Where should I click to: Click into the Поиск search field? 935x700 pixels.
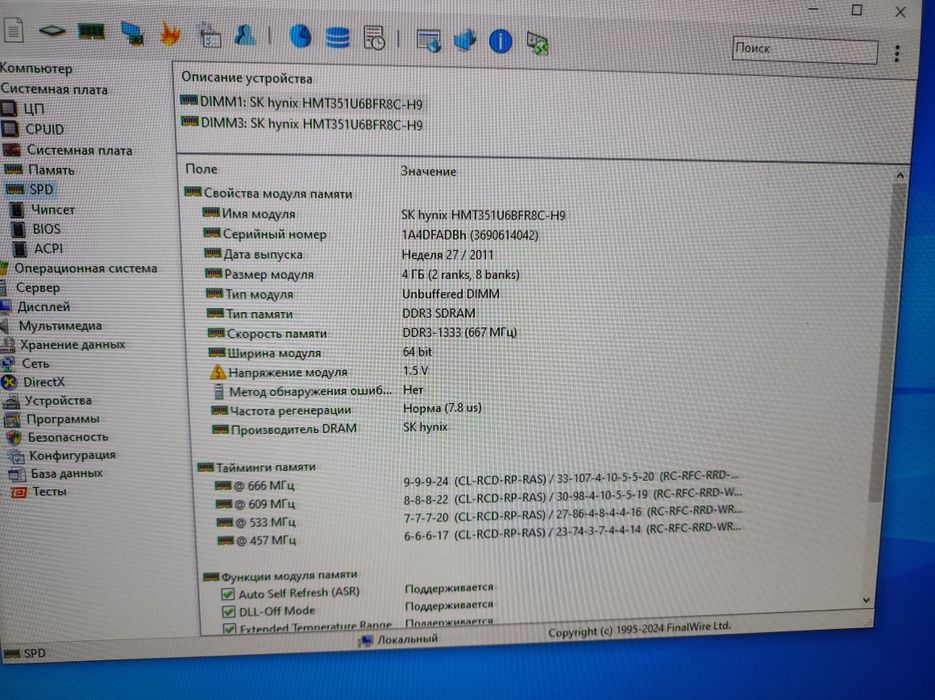(x=805, y=49)
